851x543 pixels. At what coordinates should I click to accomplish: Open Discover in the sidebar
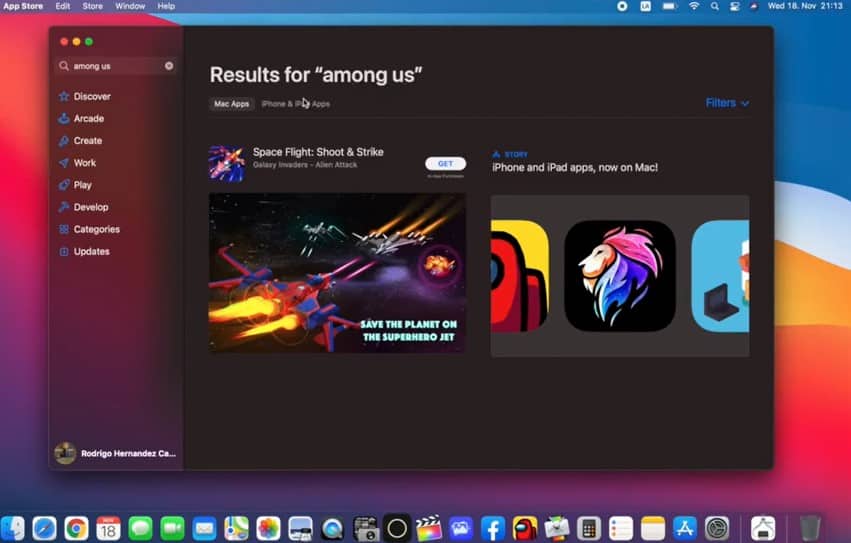click(85, 96)
